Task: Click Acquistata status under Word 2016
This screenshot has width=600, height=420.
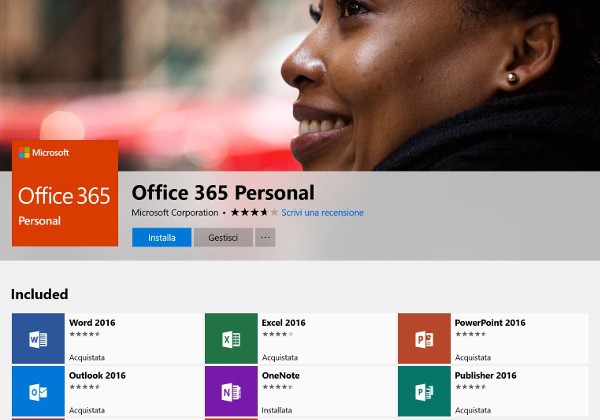Action: pyautogui.click(x=87, y=358)
